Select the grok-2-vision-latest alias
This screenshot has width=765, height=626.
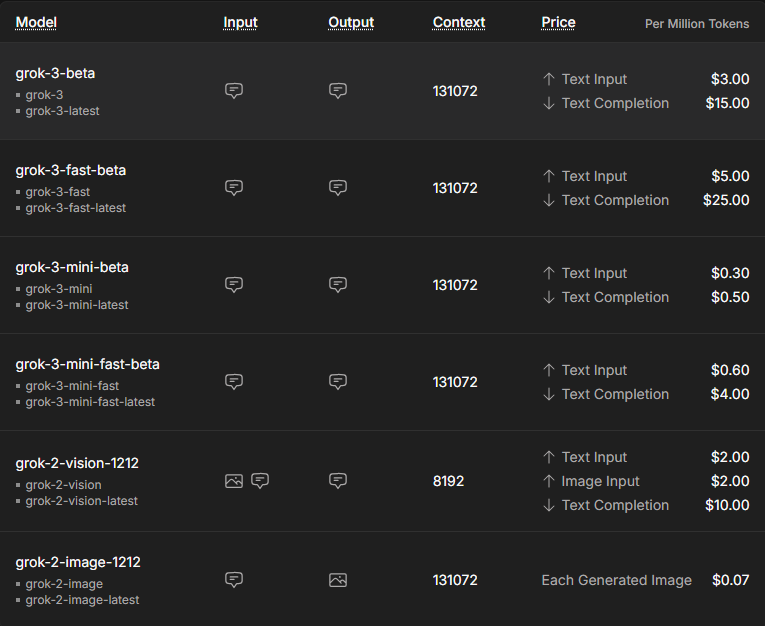click(81, 501)
